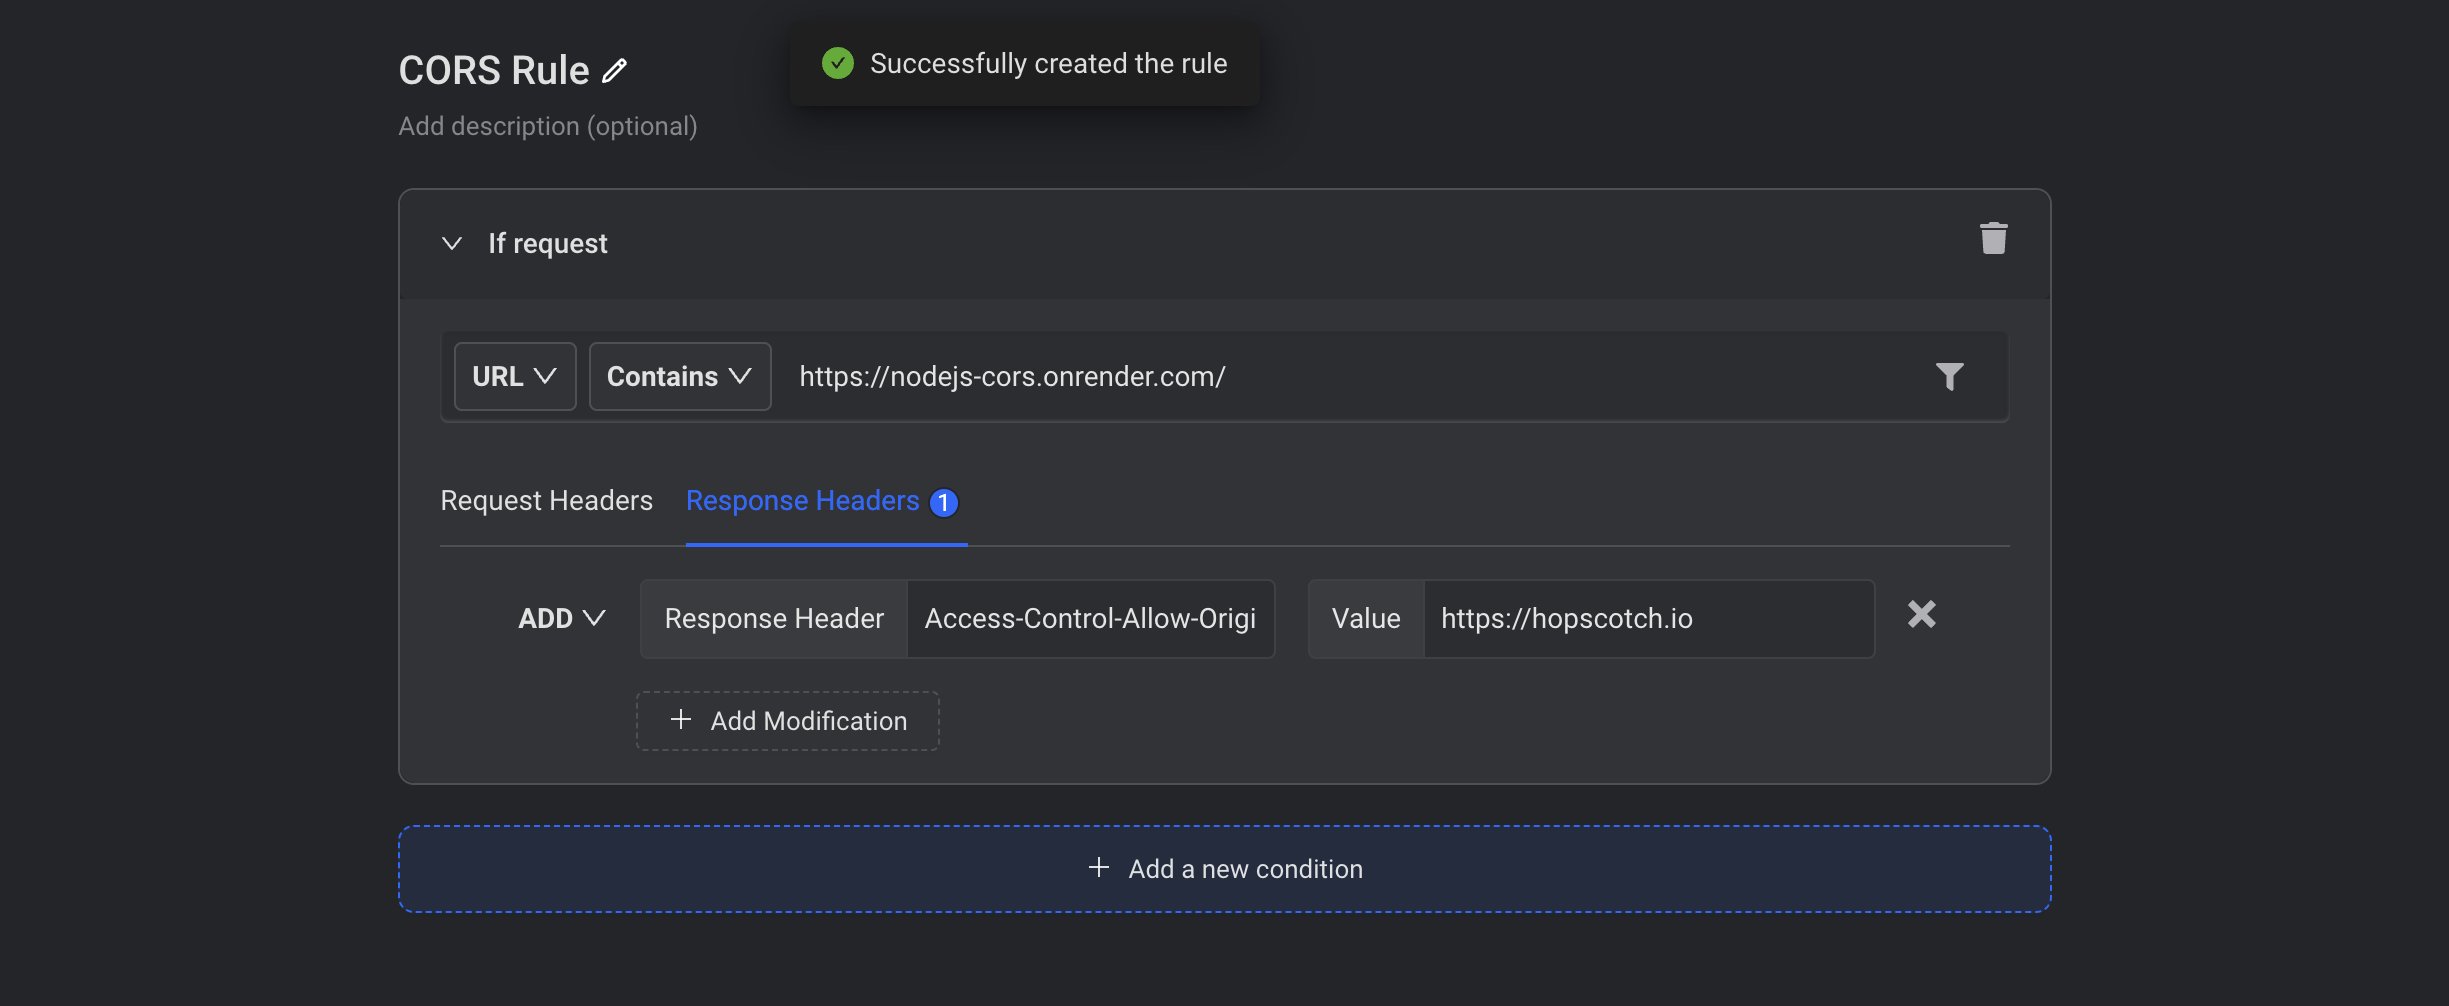
Task: Click the Response Headers count badge
Action: point(943,502)
